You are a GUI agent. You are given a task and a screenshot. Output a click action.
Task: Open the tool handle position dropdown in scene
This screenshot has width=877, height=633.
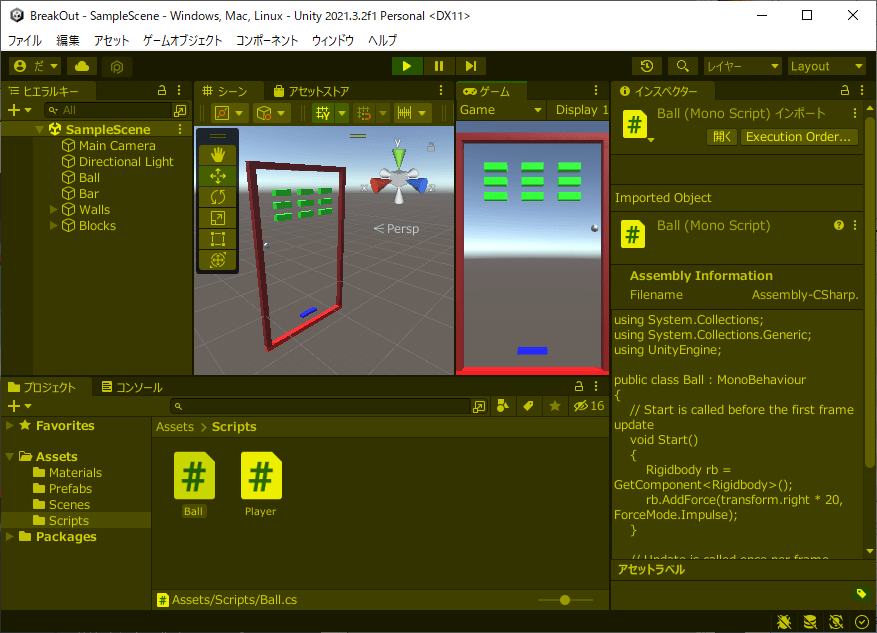coord(229,113)
